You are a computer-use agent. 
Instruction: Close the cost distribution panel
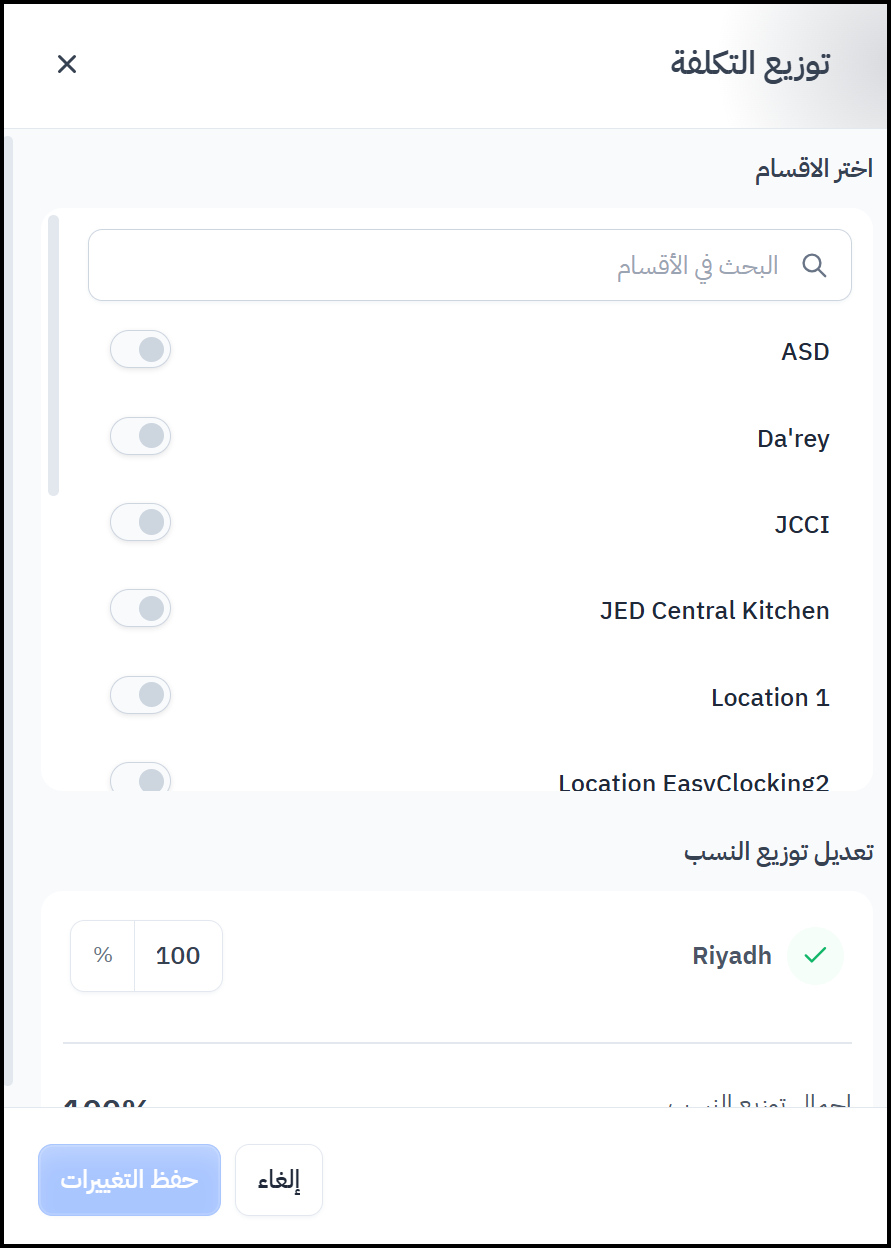pos(67,65)
